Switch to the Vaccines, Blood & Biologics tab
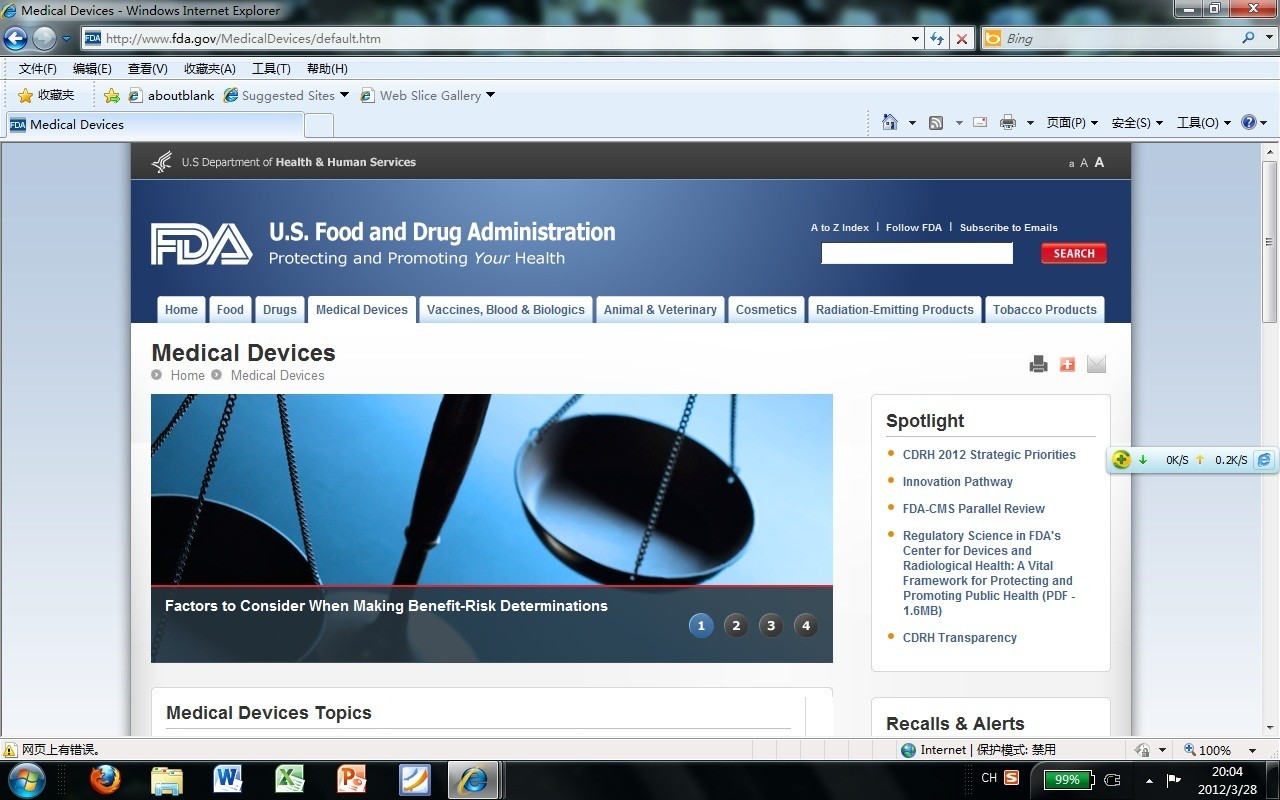1280x800 pixels. 506,309
